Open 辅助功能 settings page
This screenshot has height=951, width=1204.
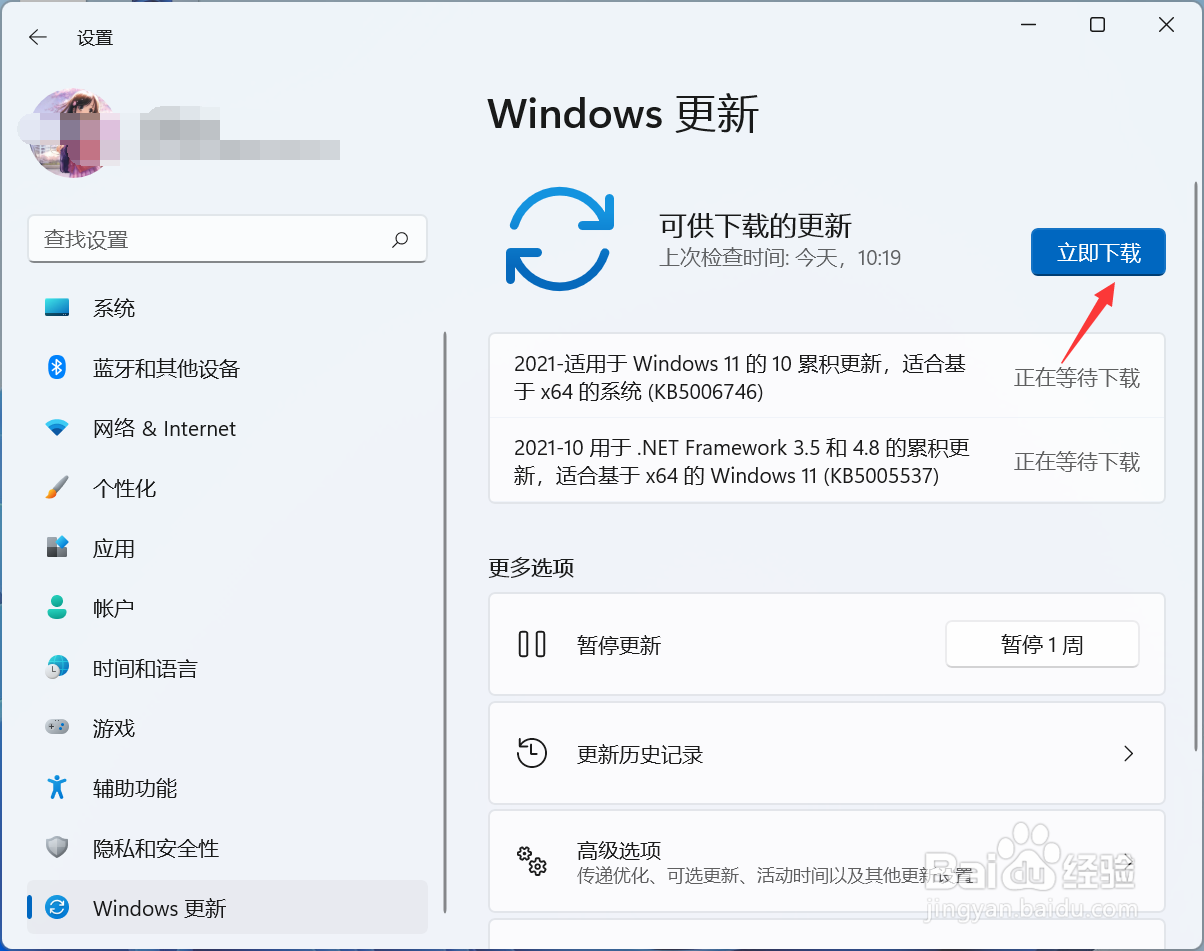227,788
